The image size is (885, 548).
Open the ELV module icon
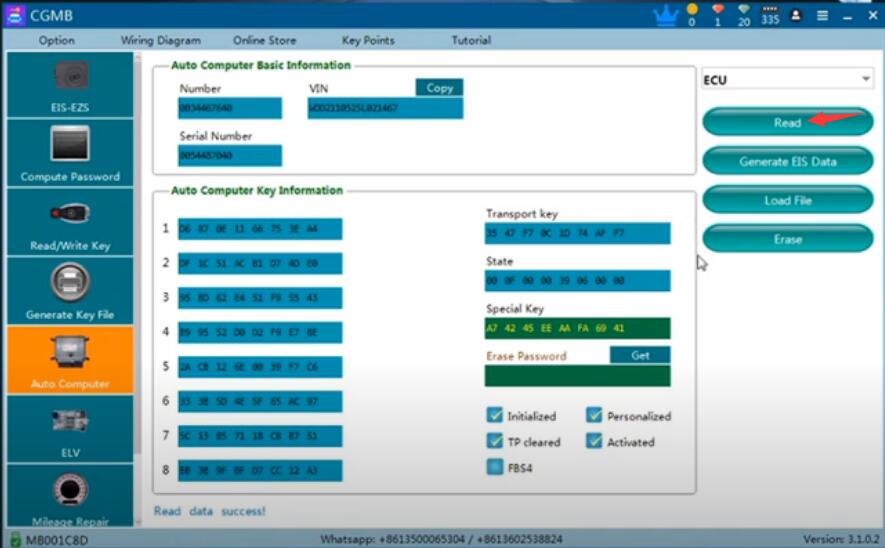[69, 429]
